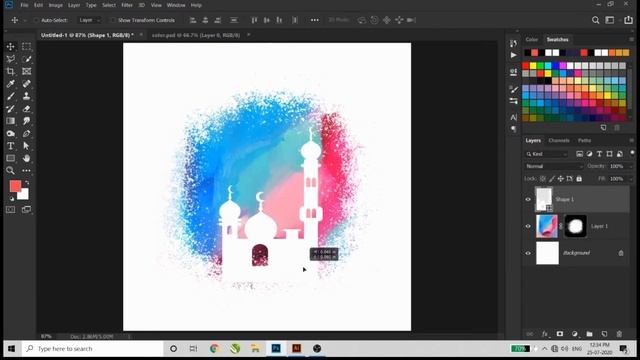
Task: Pick the yellow swatch in Swatches panel
Action: pyautogui.click(x=533, y=66)
